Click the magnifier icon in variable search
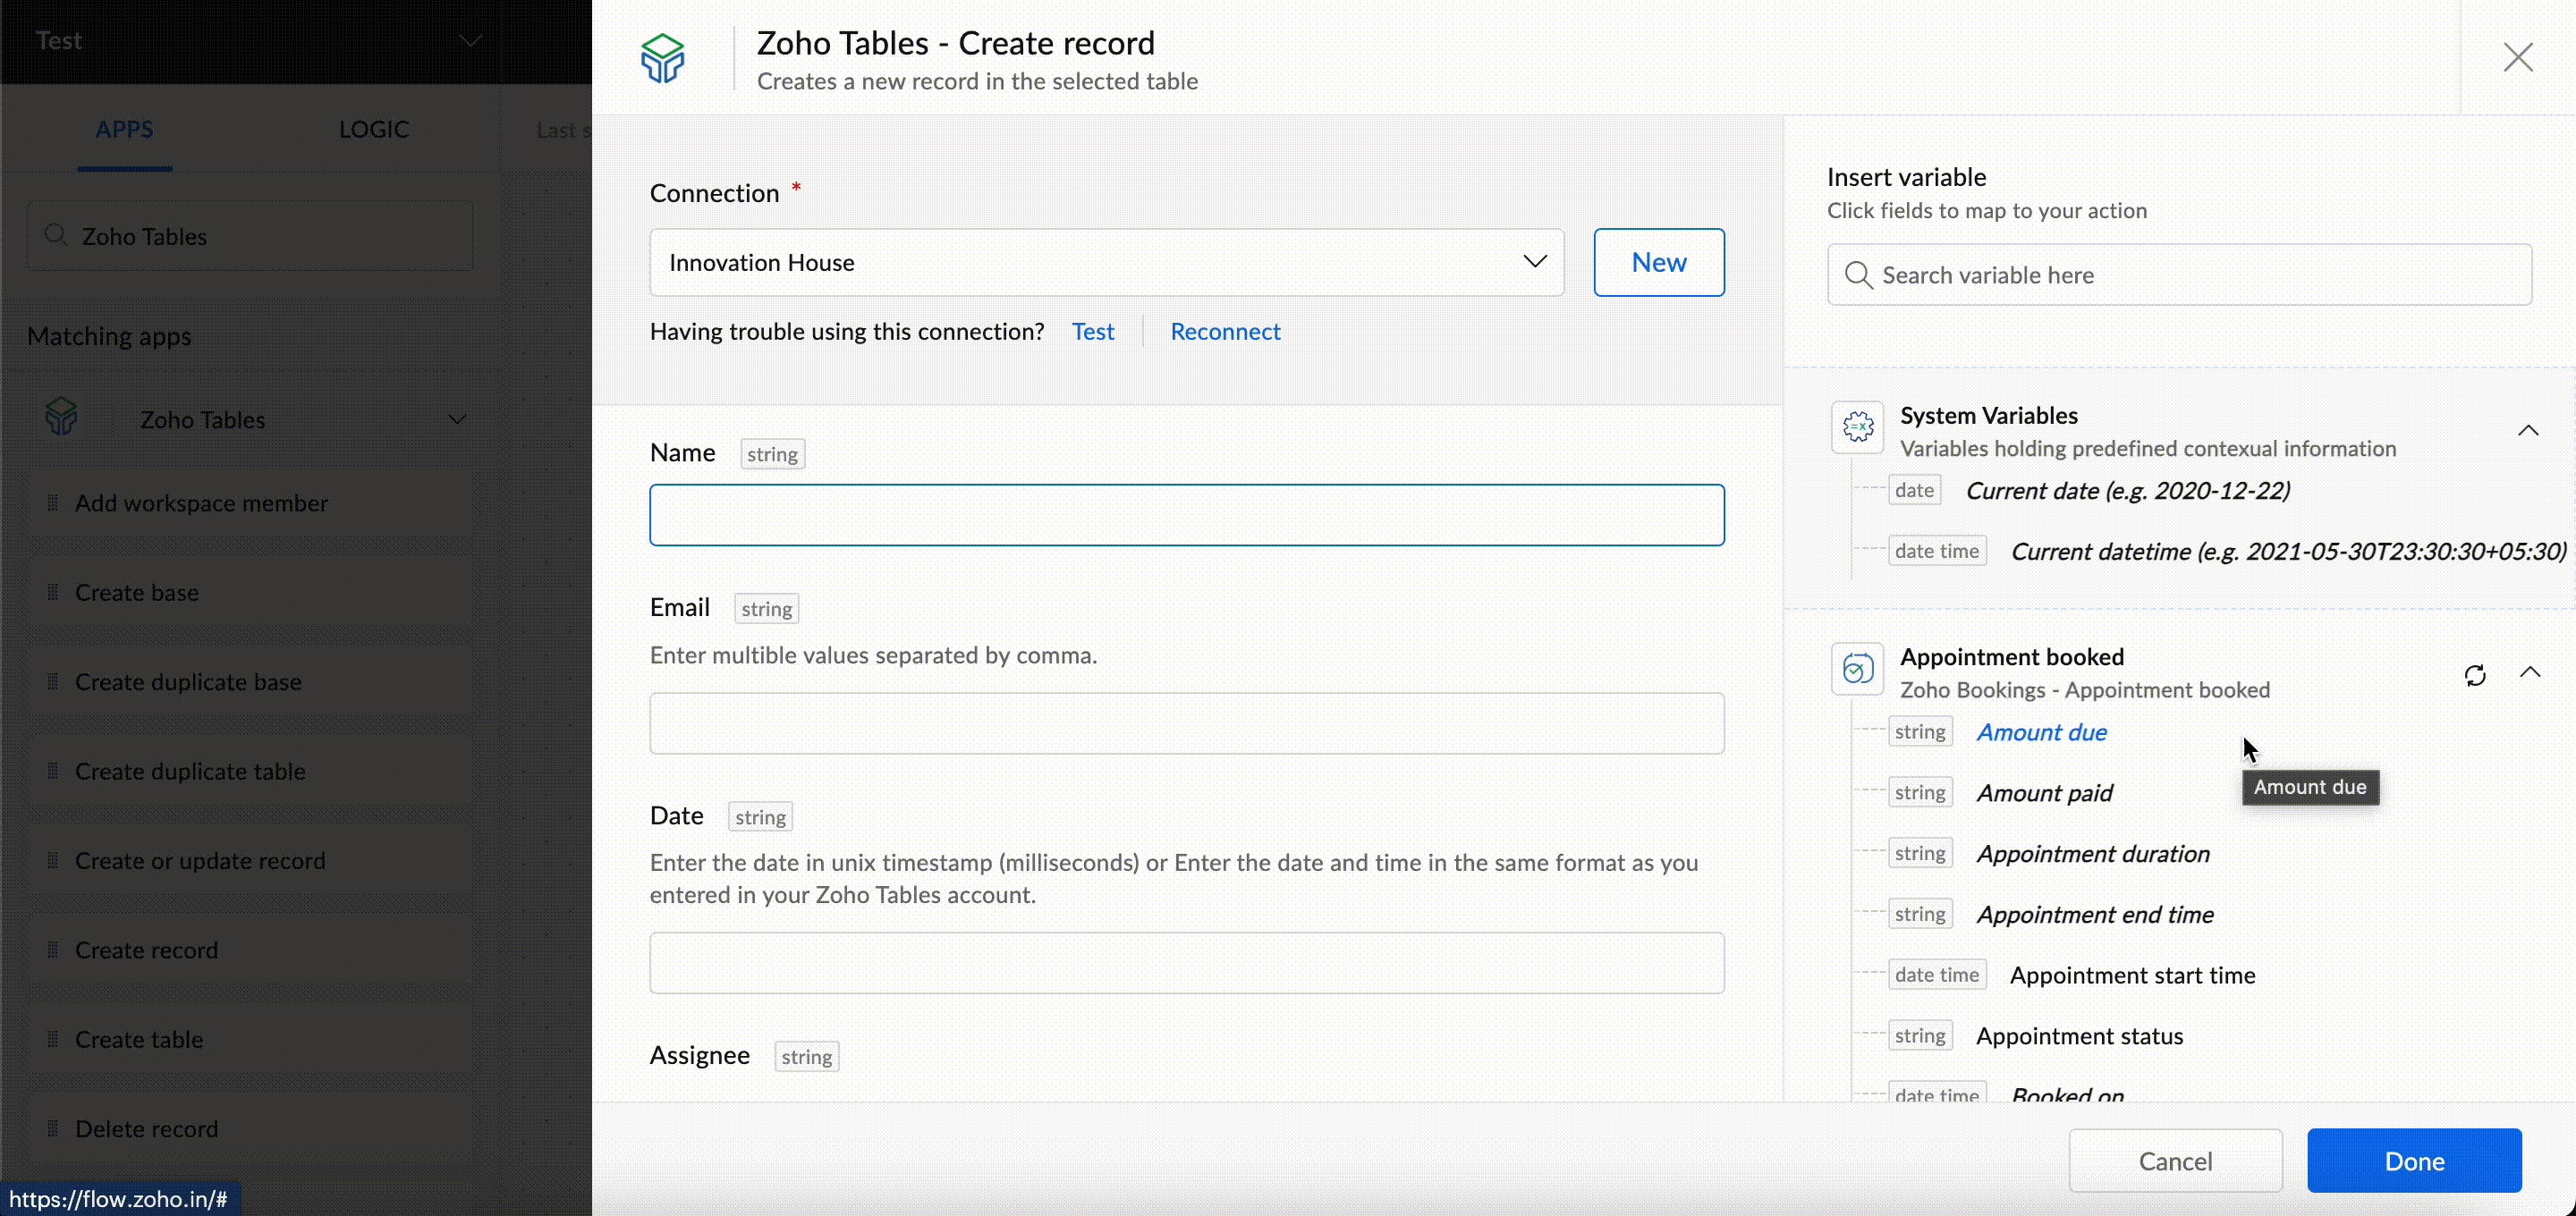 coord(1858,275)
